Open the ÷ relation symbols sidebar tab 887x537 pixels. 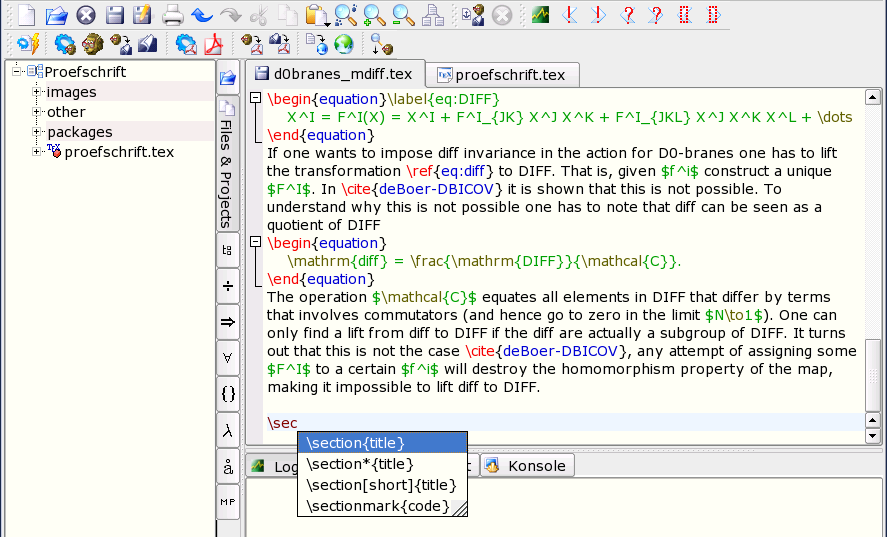pos(227,286)
